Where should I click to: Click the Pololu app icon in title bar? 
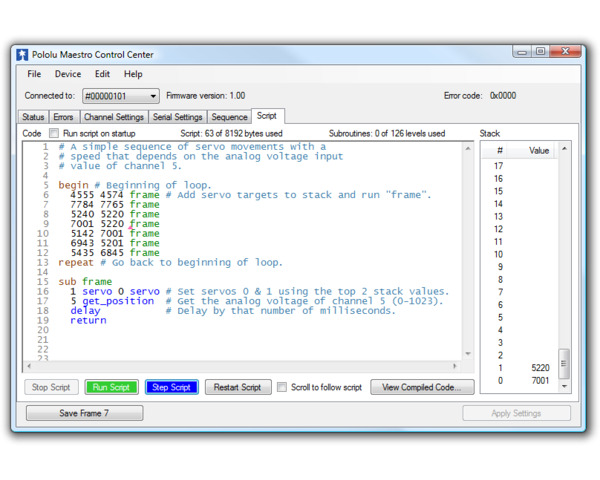point(22,55)
